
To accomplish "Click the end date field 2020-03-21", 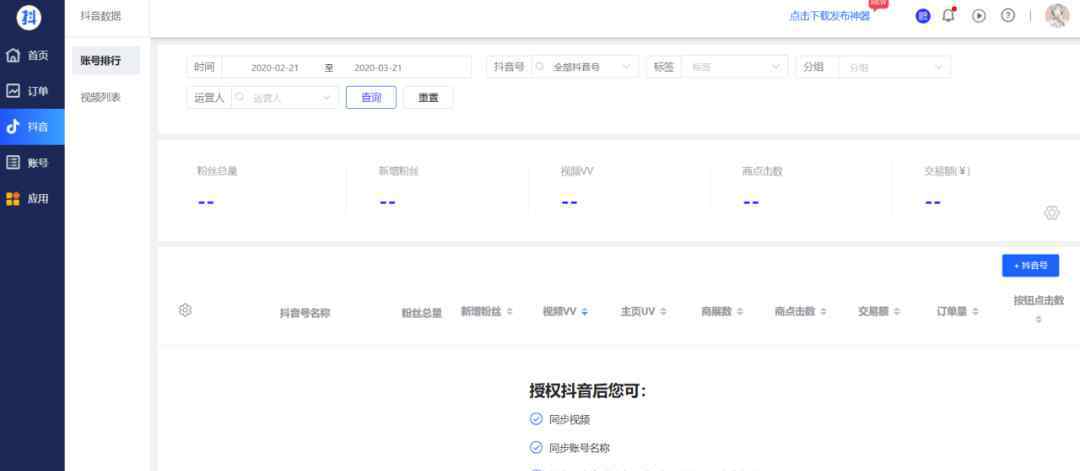I will (377, 67).
